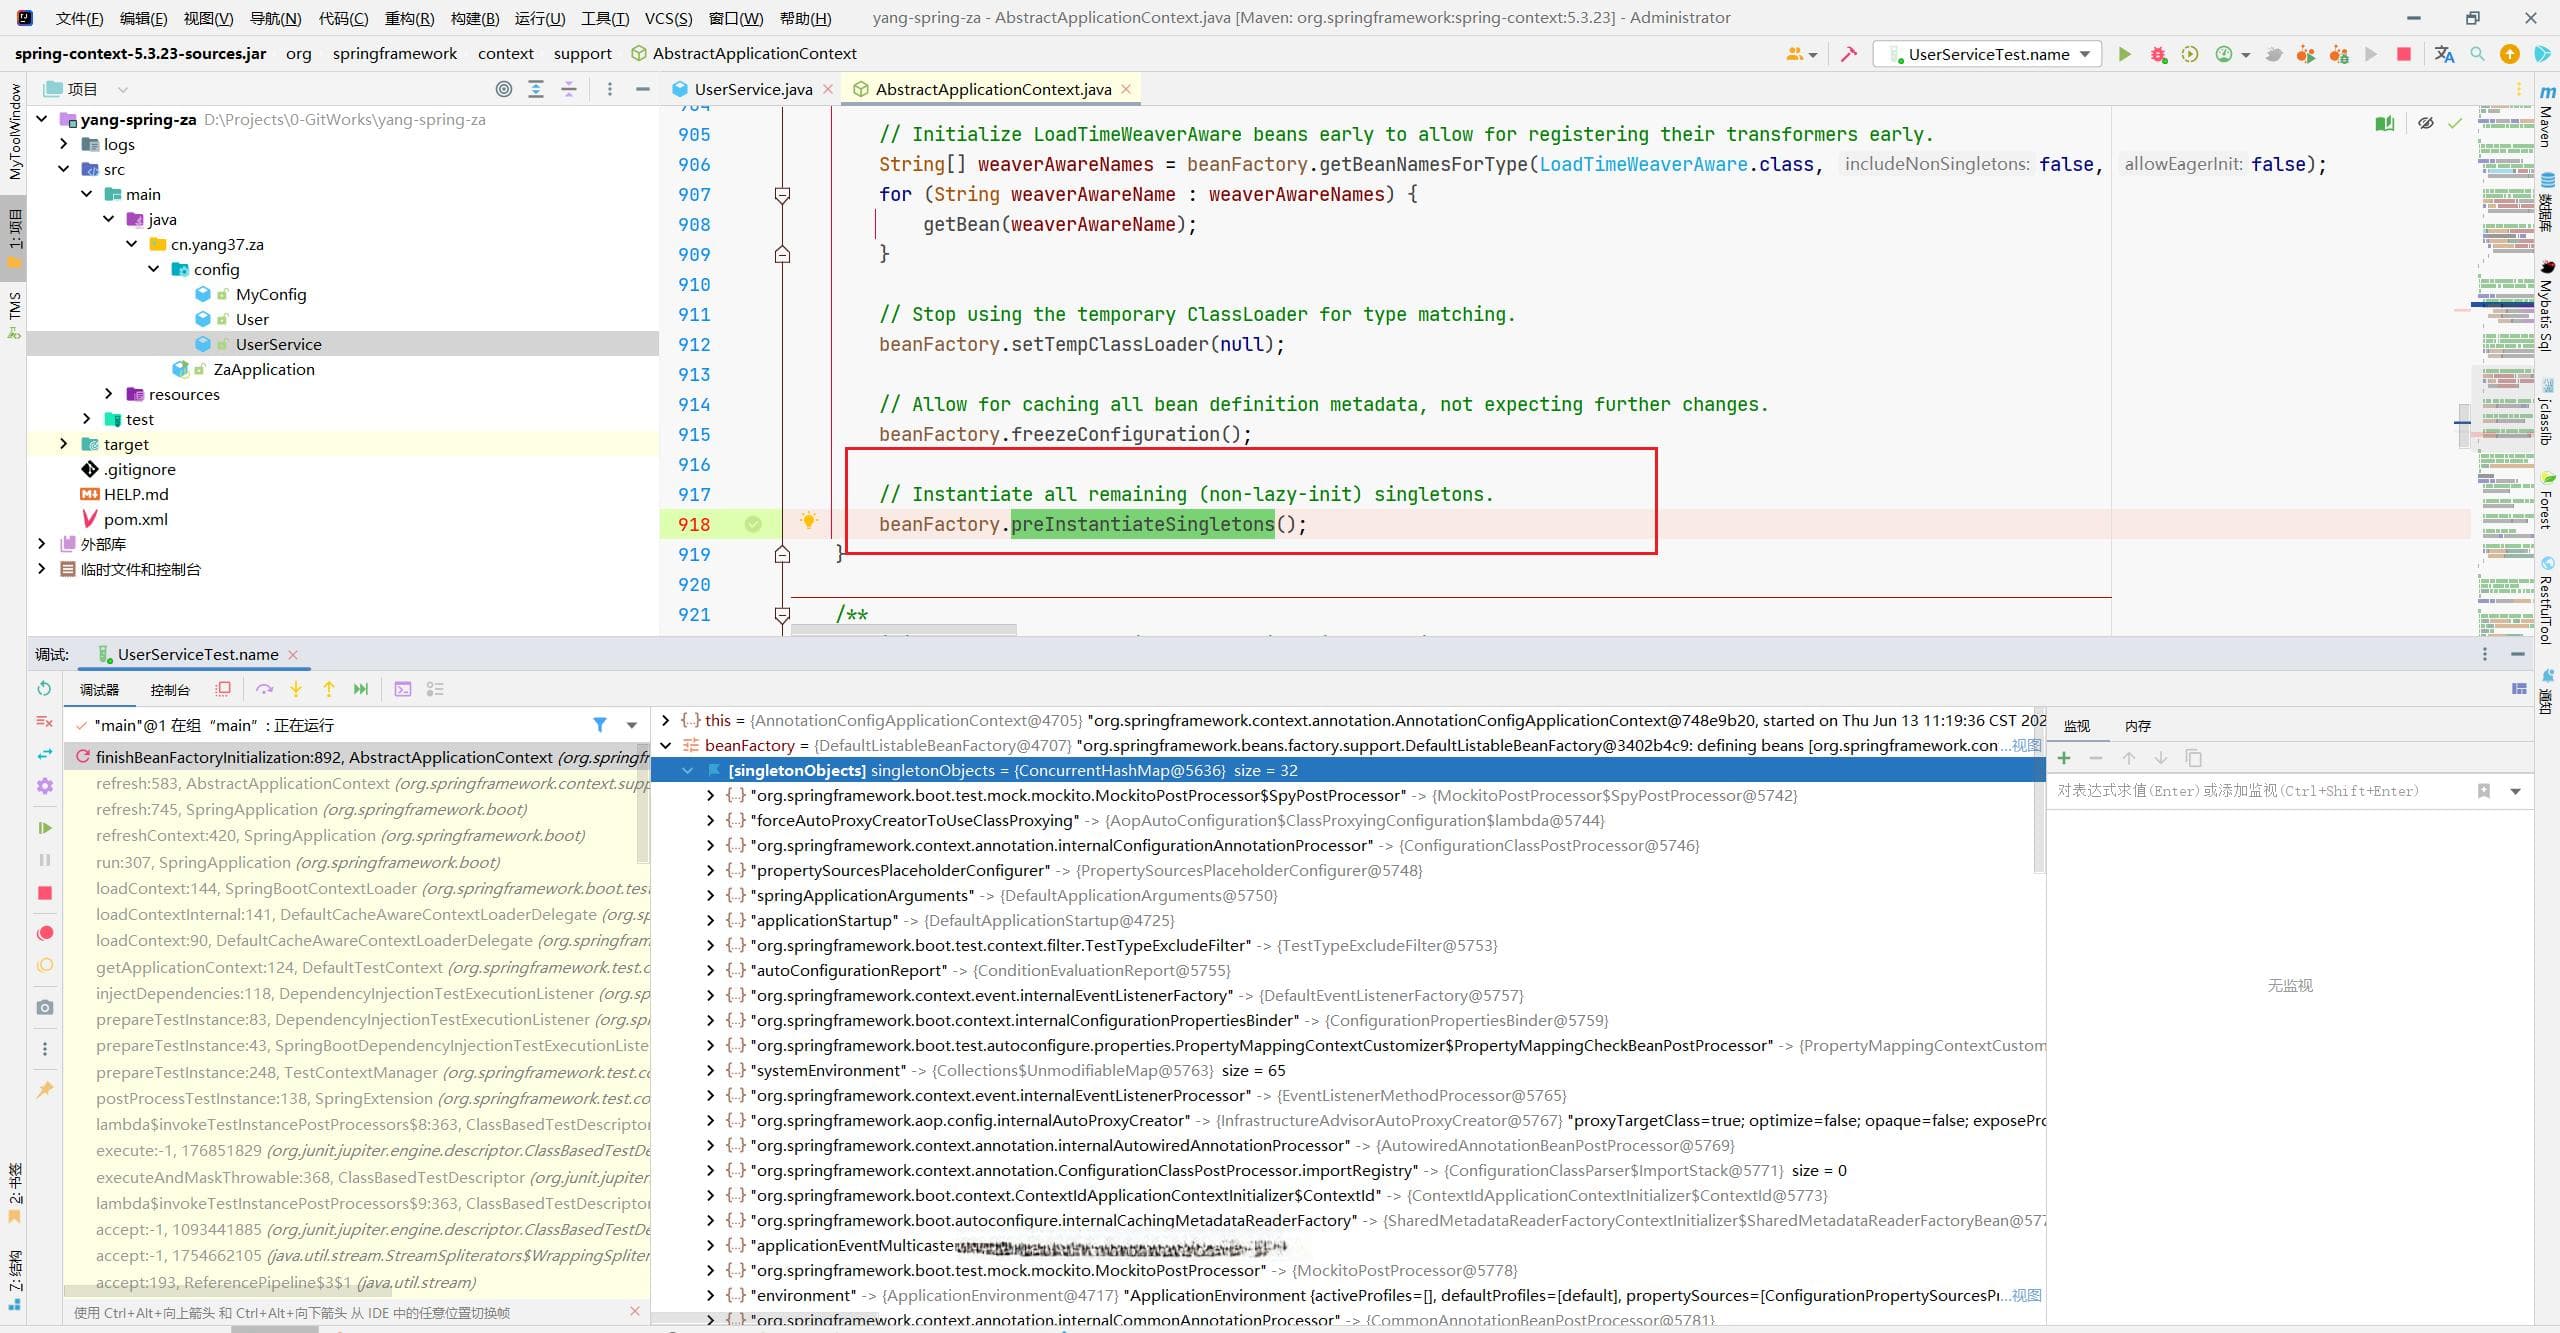Image resolution: width=2560 pixels, height=1333 pixels.
Task: Click the orange update arrow icon
Action: pos(2510,54)
